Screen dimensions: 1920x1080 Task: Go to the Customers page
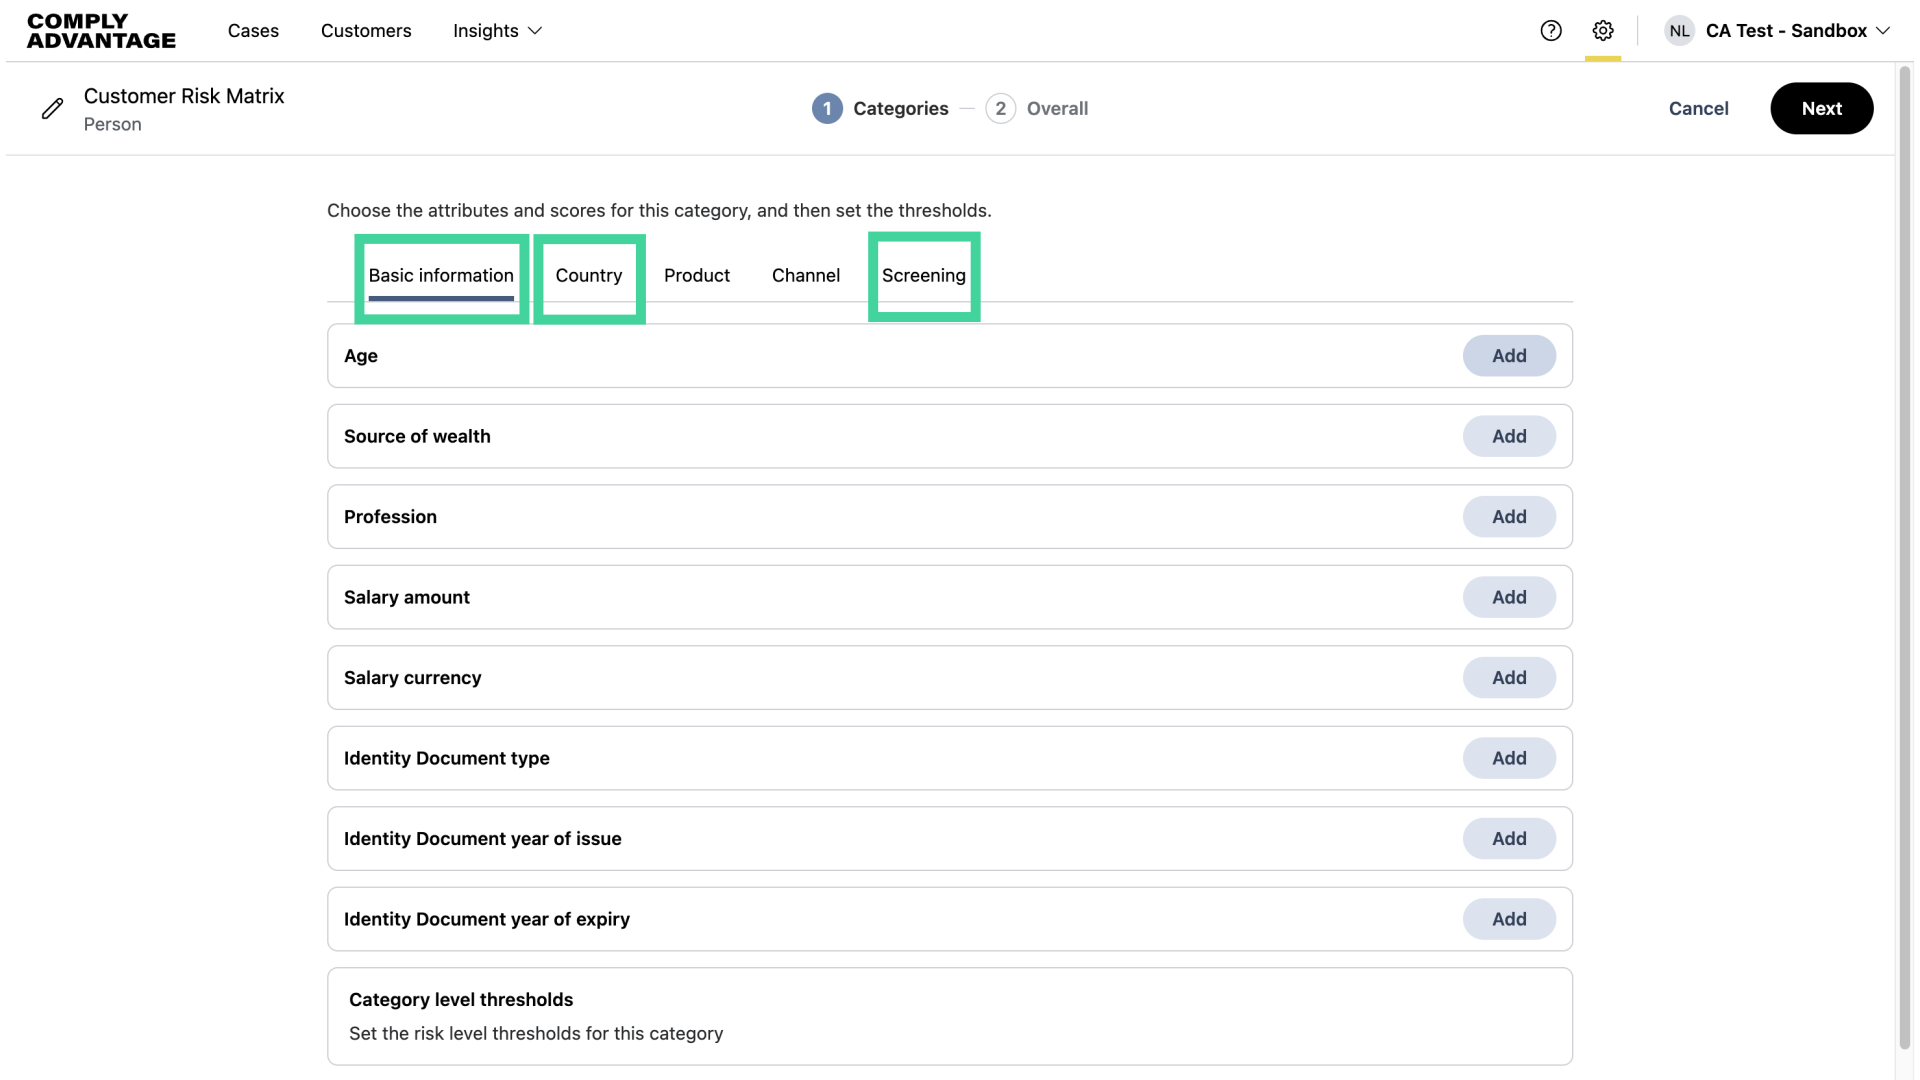point(366,31)
